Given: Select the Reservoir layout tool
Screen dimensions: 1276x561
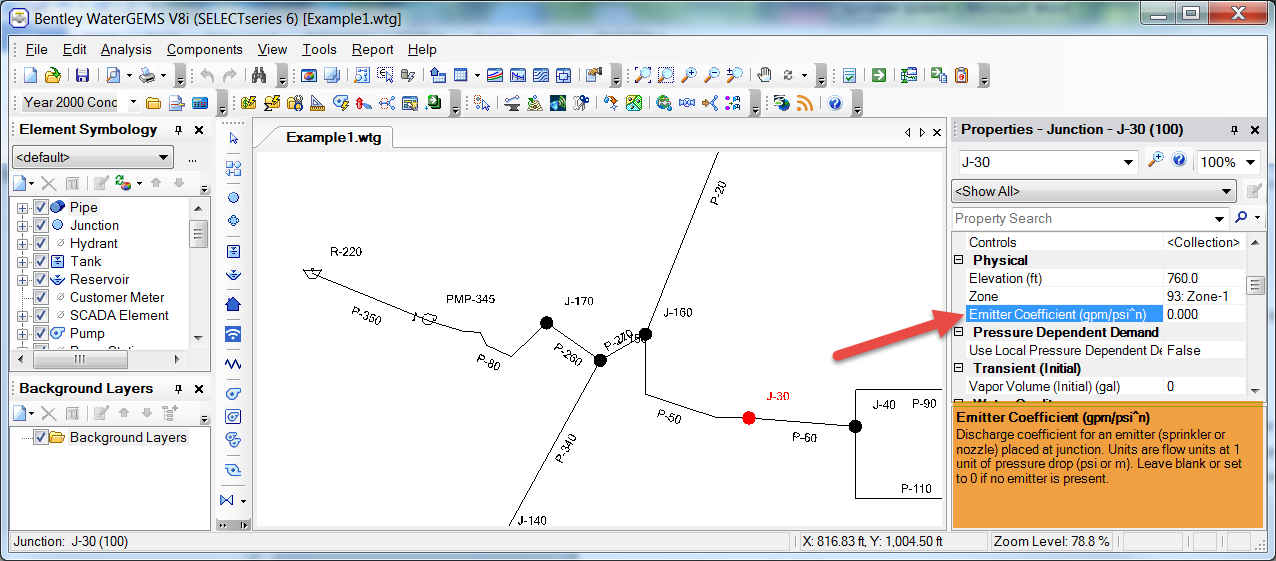Looking at the screenshot, I should 234,274.
